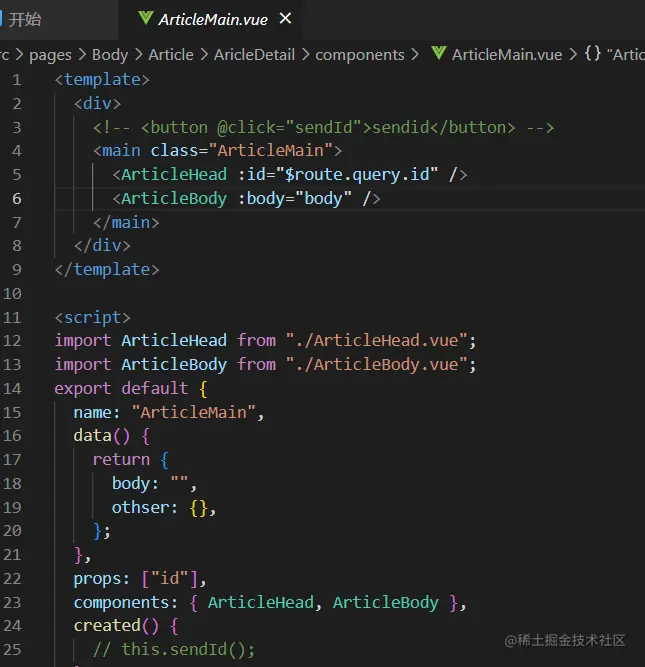
Task: Close the ArticleMain.vue tab
Action: pyautogui.click(x=285, y=18)
